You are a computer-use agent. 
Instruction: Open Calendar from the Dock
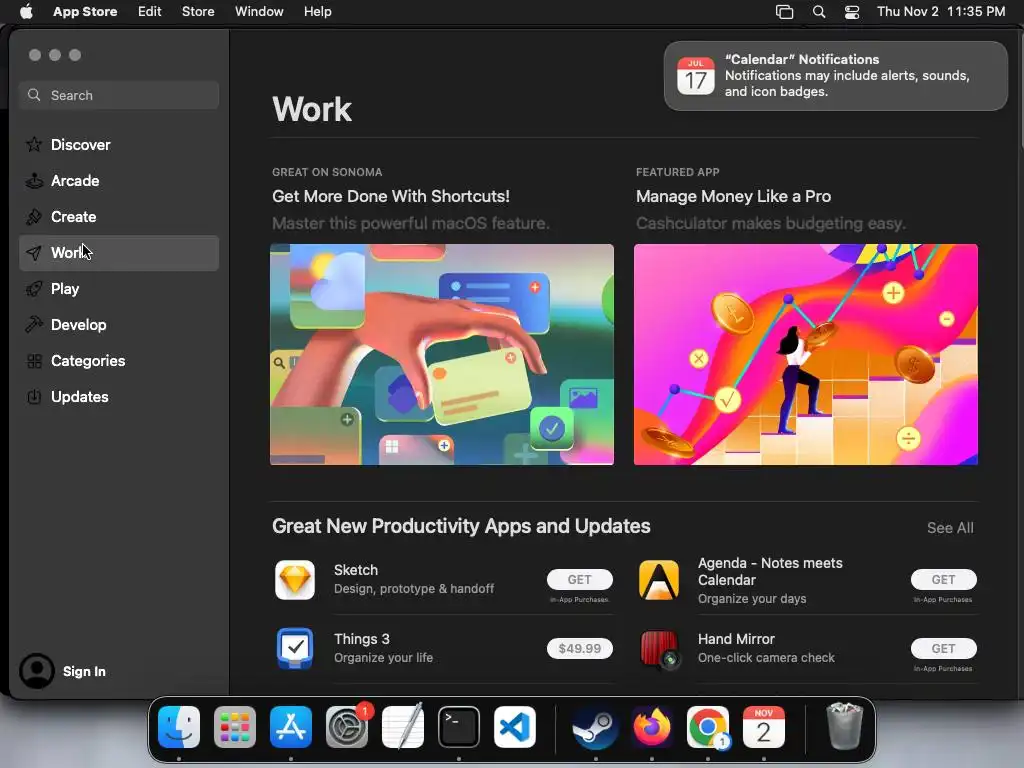[x=763, y=727]
